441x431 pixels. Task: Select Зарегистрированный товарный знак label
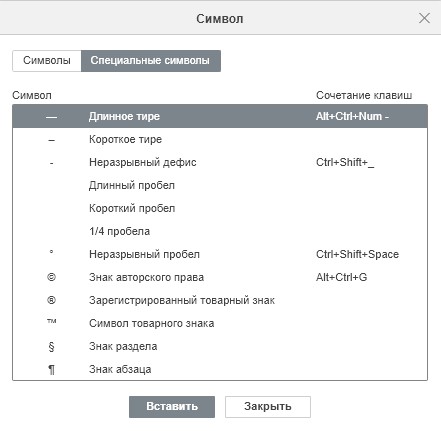[x=182, y=300]
